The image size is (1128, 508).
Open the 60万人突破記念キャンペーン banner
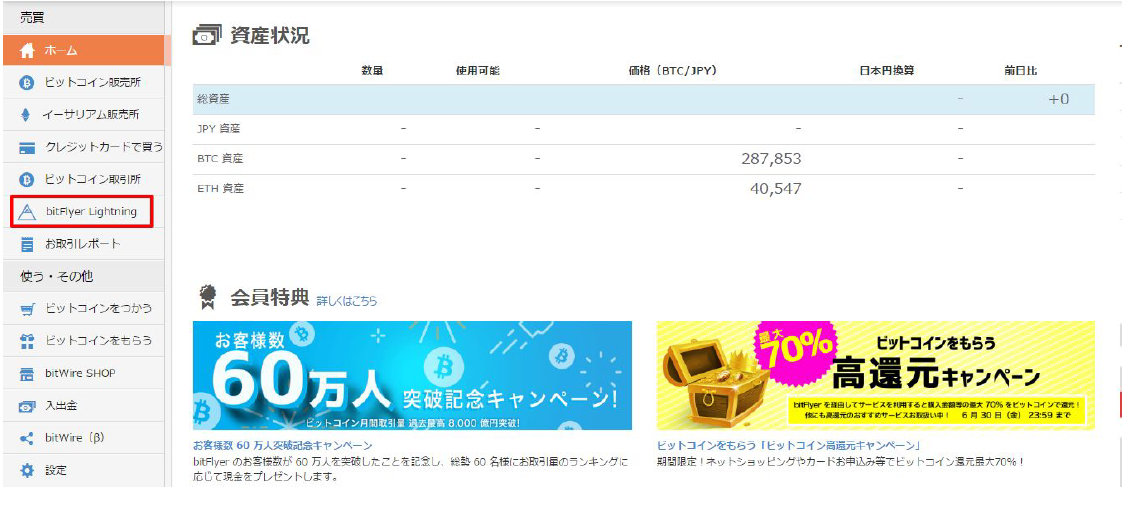click(412, 376)
